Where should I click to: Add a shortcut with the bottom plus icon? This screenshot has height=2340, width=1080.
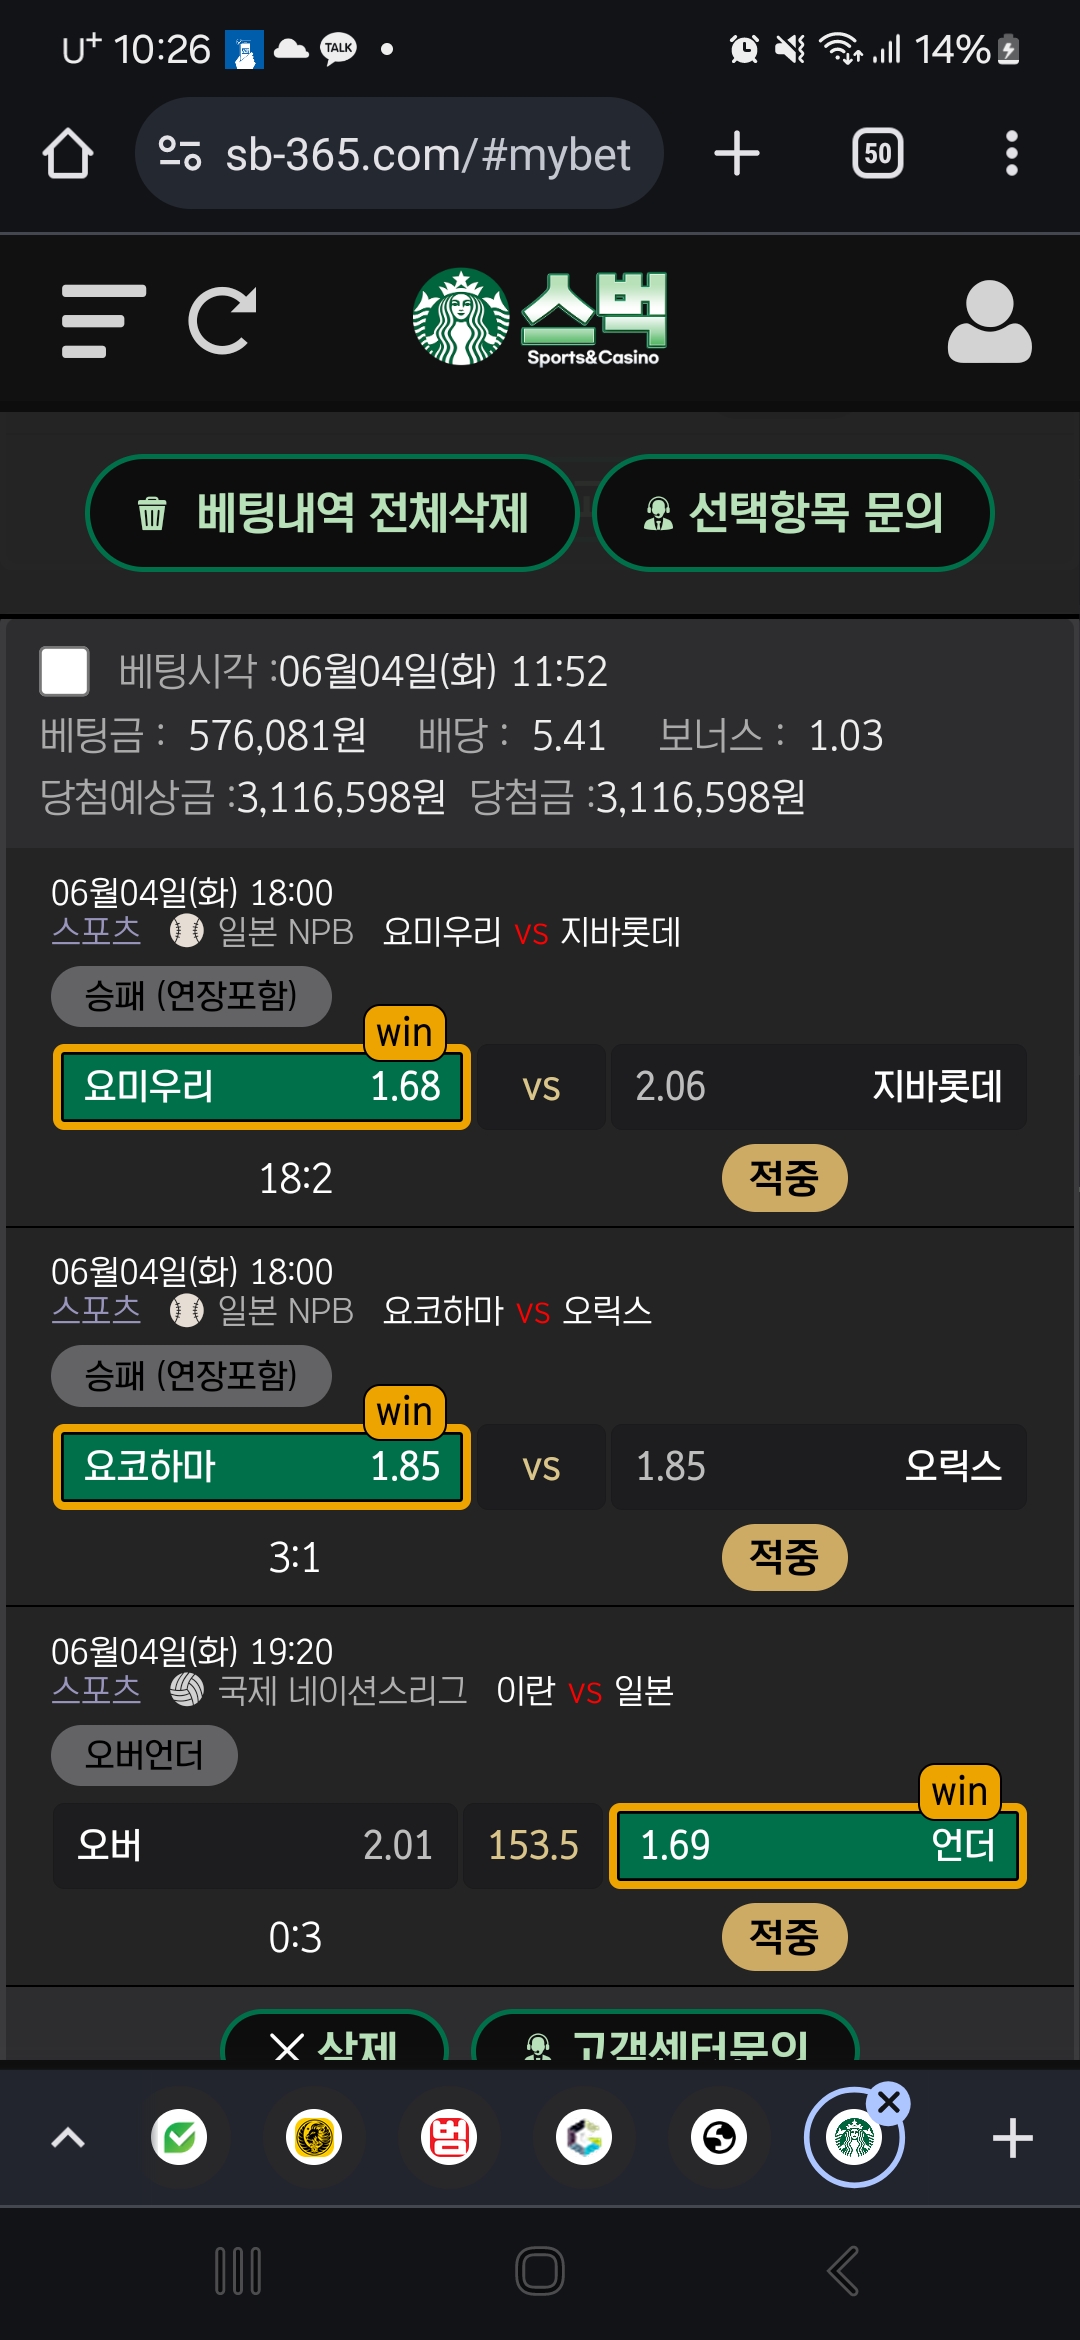pos(1012,2138)
